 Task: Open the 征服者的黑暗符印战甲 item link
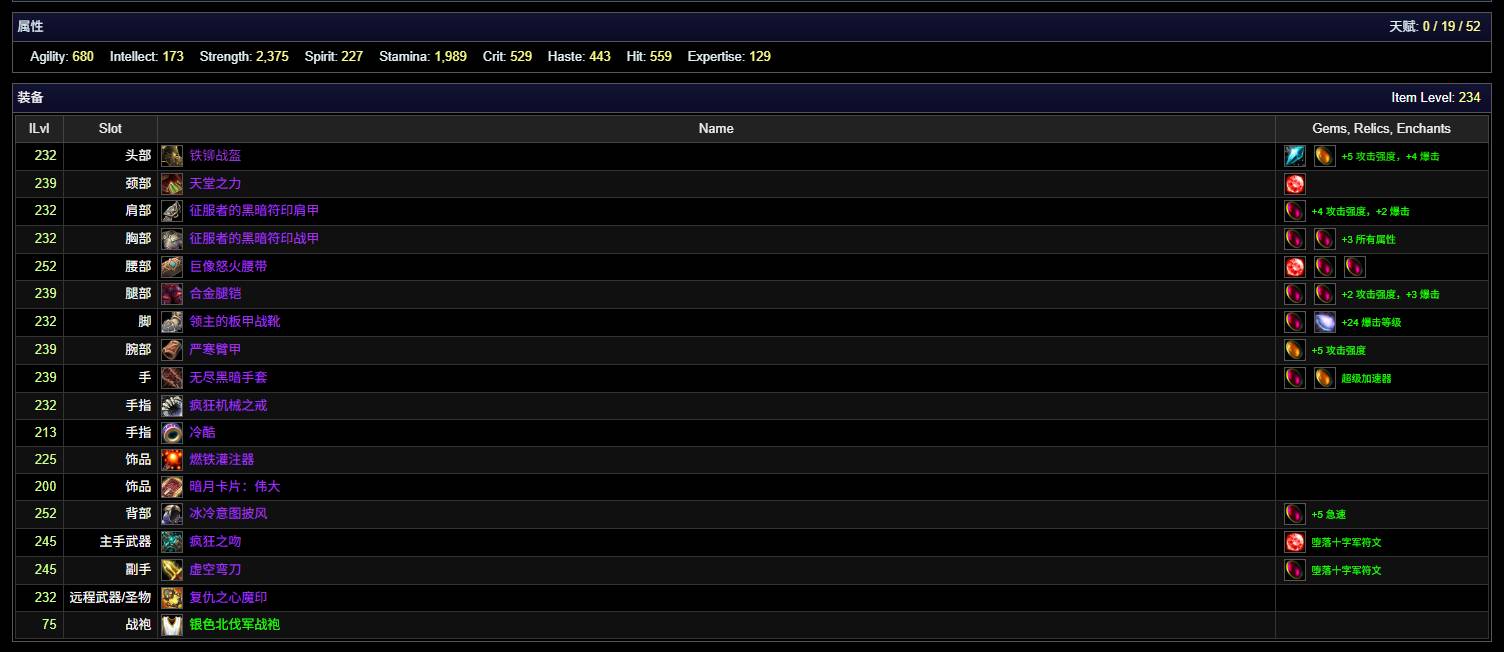click(254, 239)
